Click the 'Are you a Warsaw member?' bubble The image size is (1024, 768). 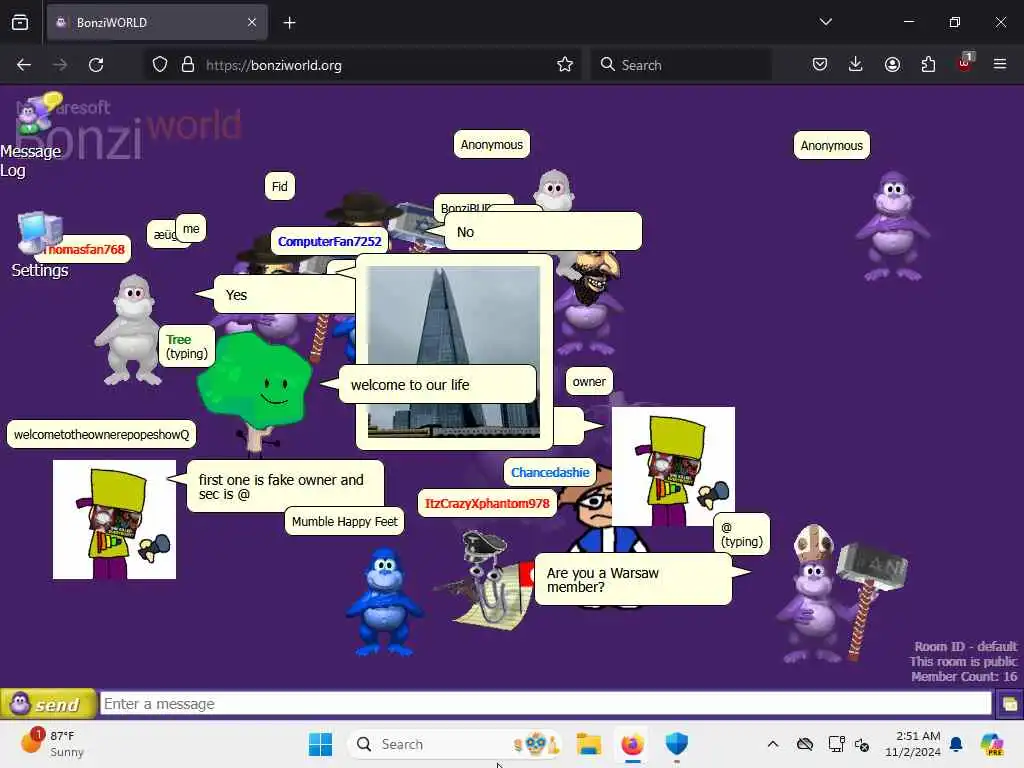(x=632, y=579)
